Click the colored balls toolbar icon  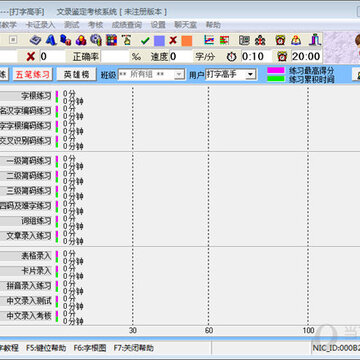coord(81,40)
